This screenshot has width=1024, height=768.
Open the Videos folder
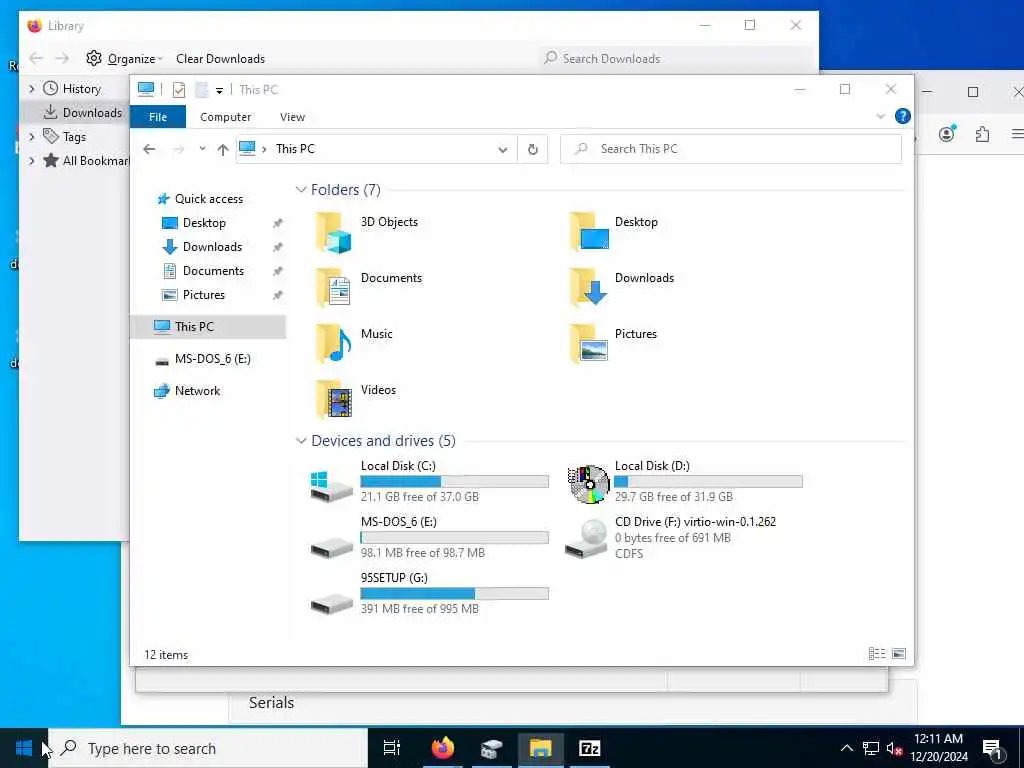tap(356, 400)
